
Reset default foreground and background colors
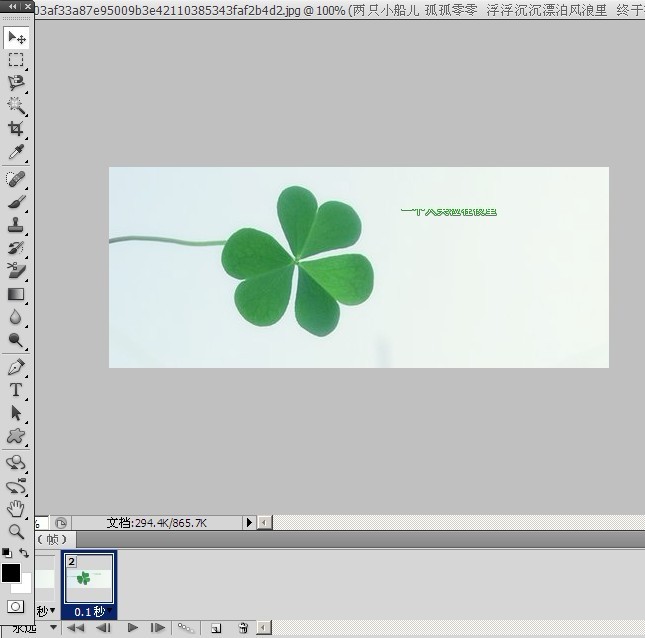(7, 553)
